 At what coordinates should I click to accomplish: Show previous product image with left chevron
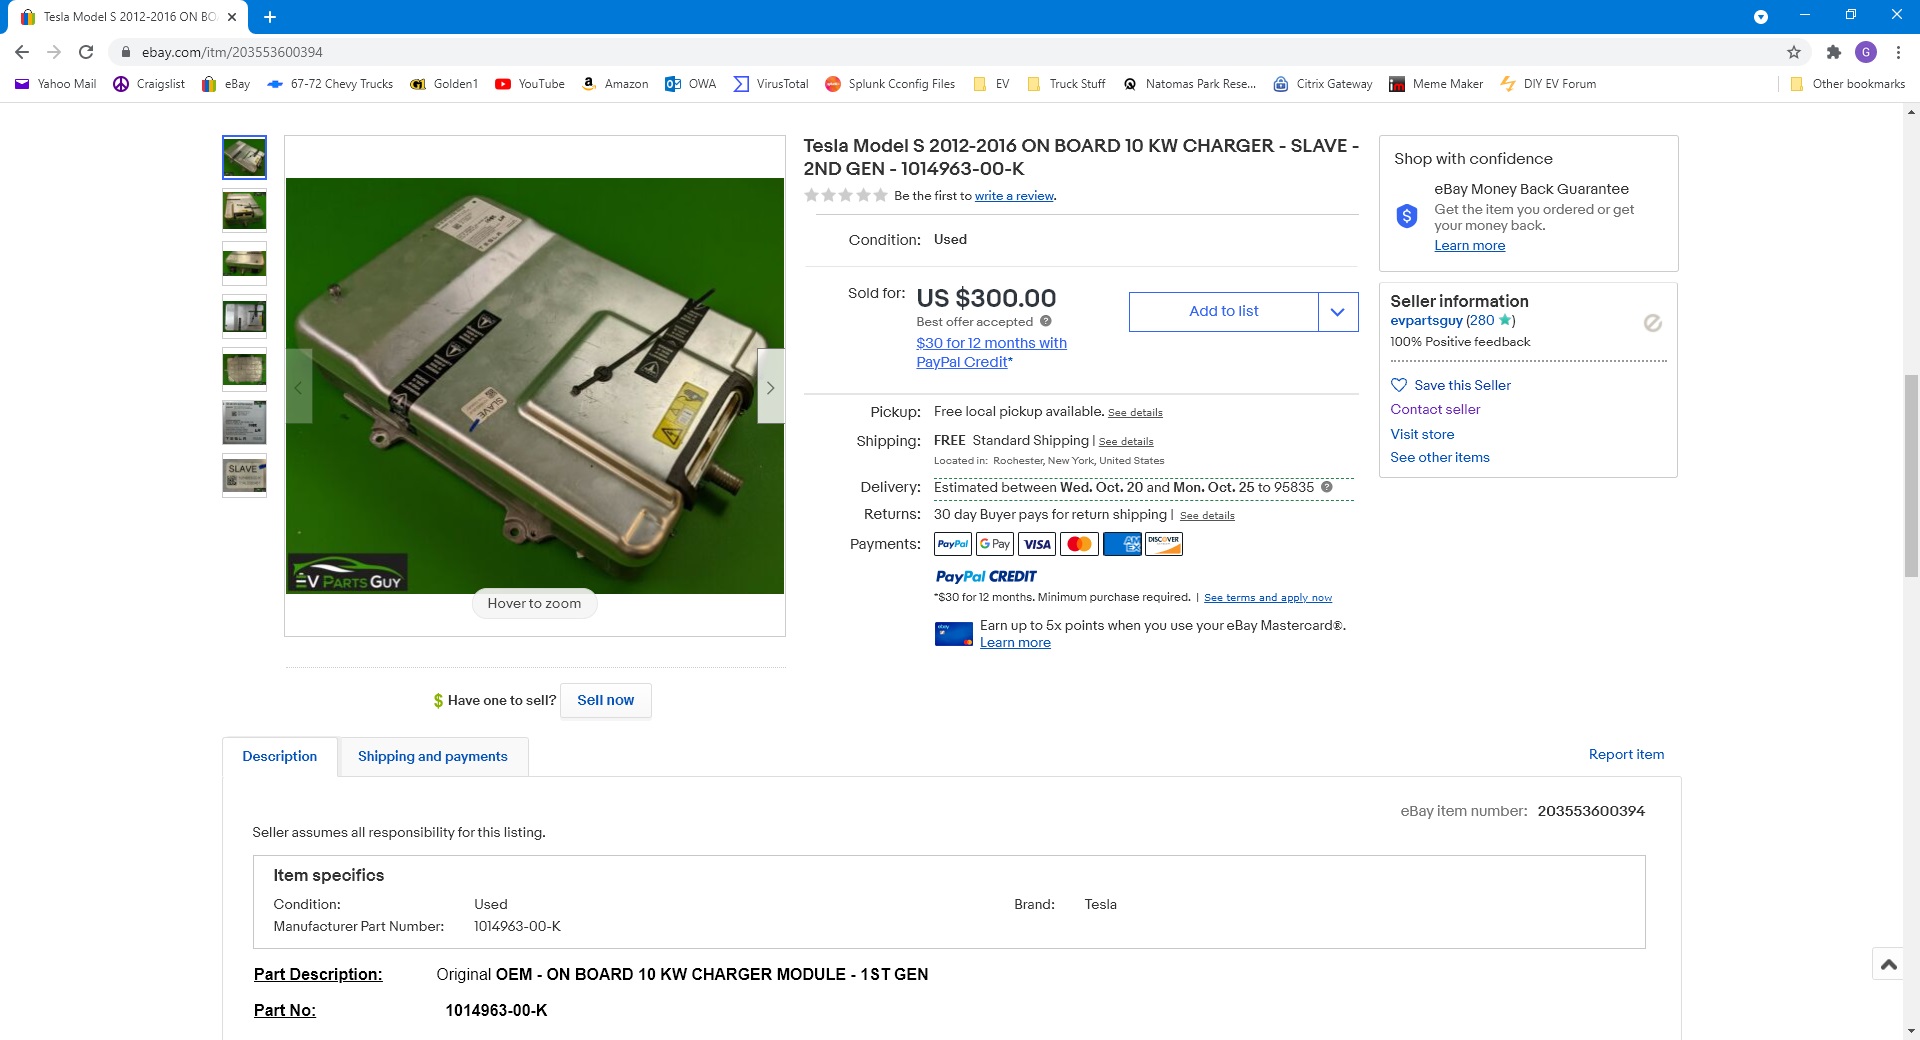click(x=298, y=387)
